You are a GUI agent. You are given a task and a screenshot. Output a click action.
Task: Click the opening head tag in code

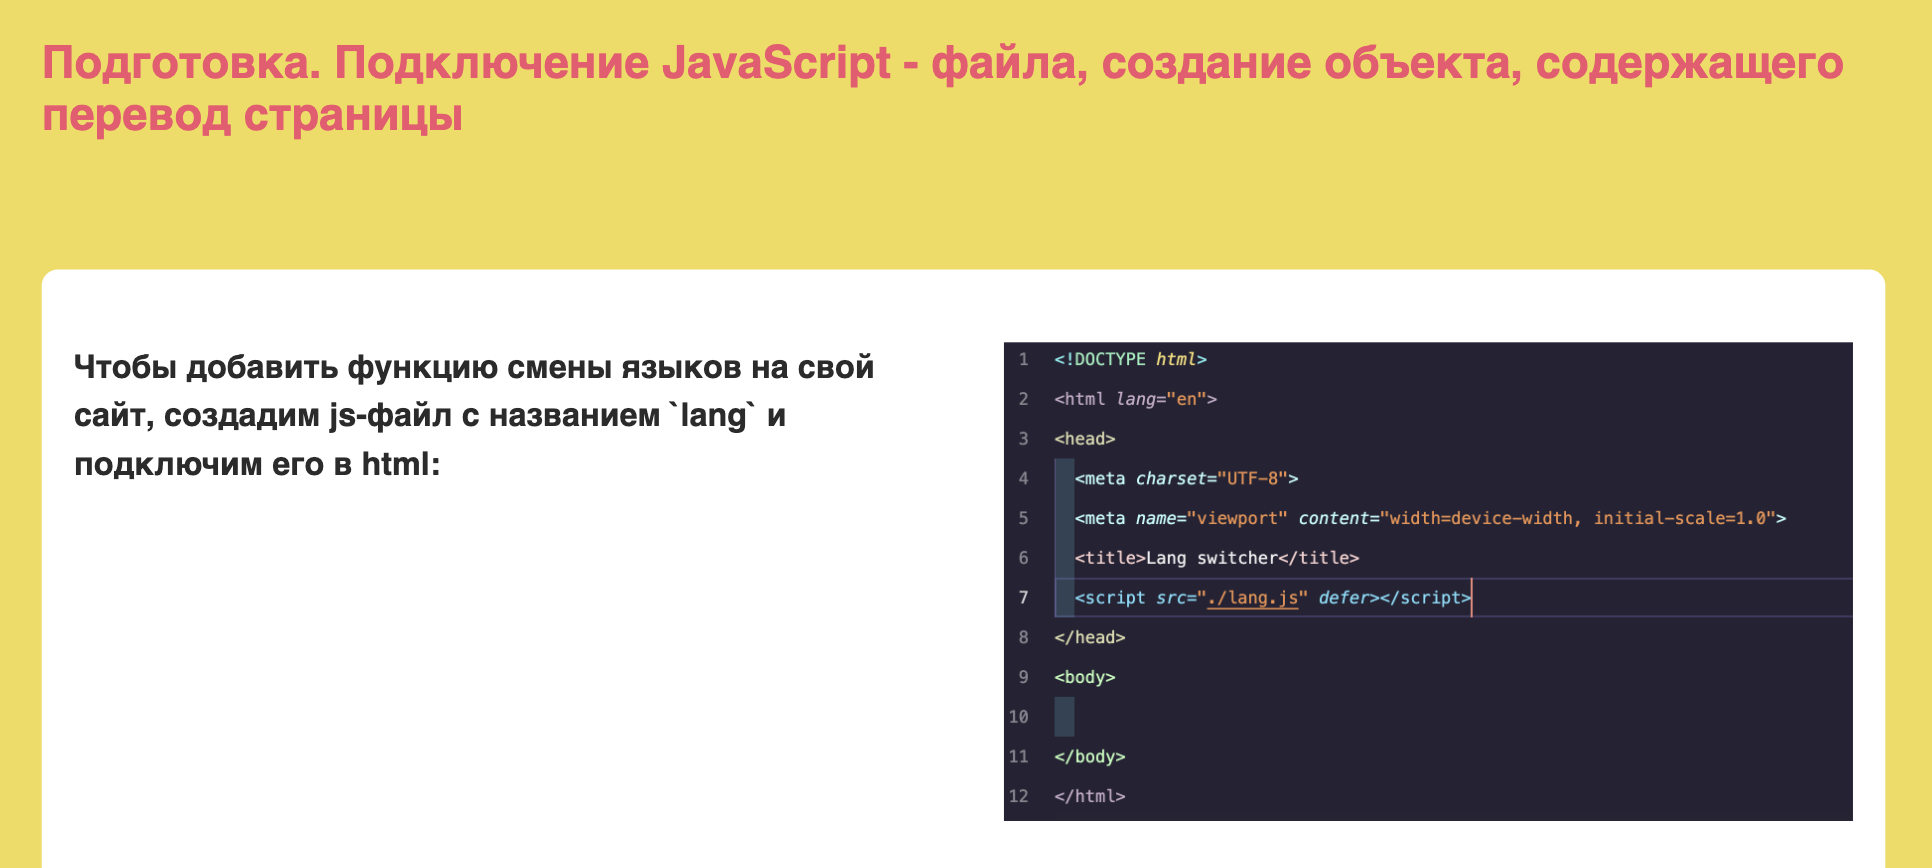click(x=1084, y=439)
